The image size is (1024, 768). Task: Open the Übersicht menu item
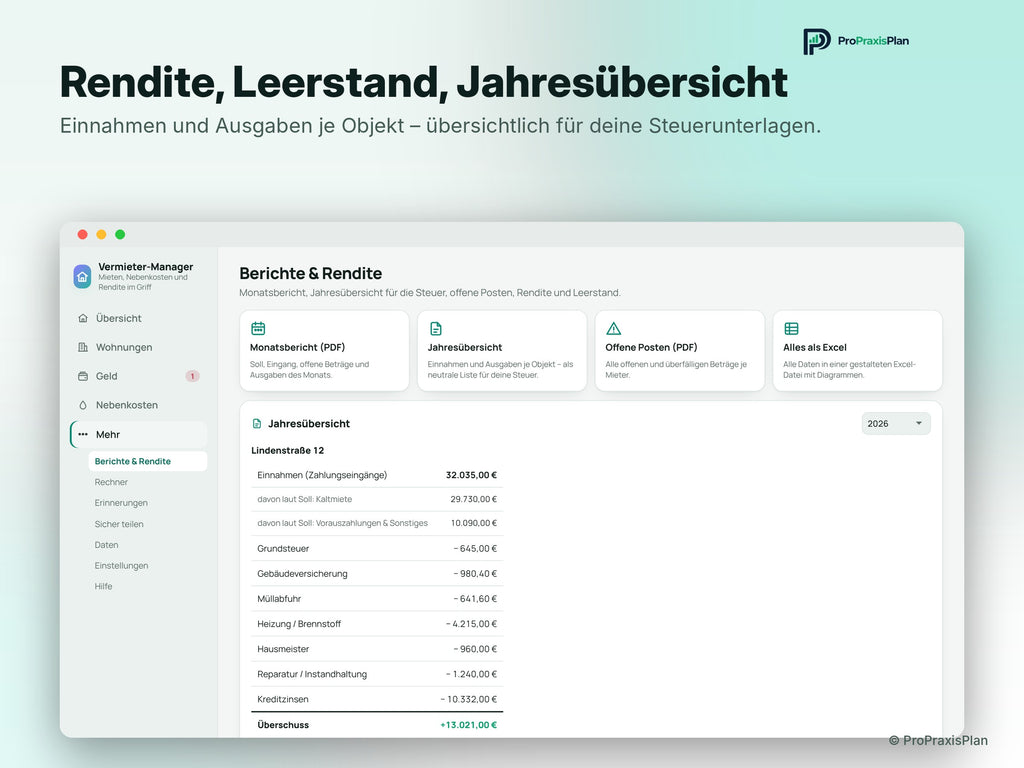(138, 318)
